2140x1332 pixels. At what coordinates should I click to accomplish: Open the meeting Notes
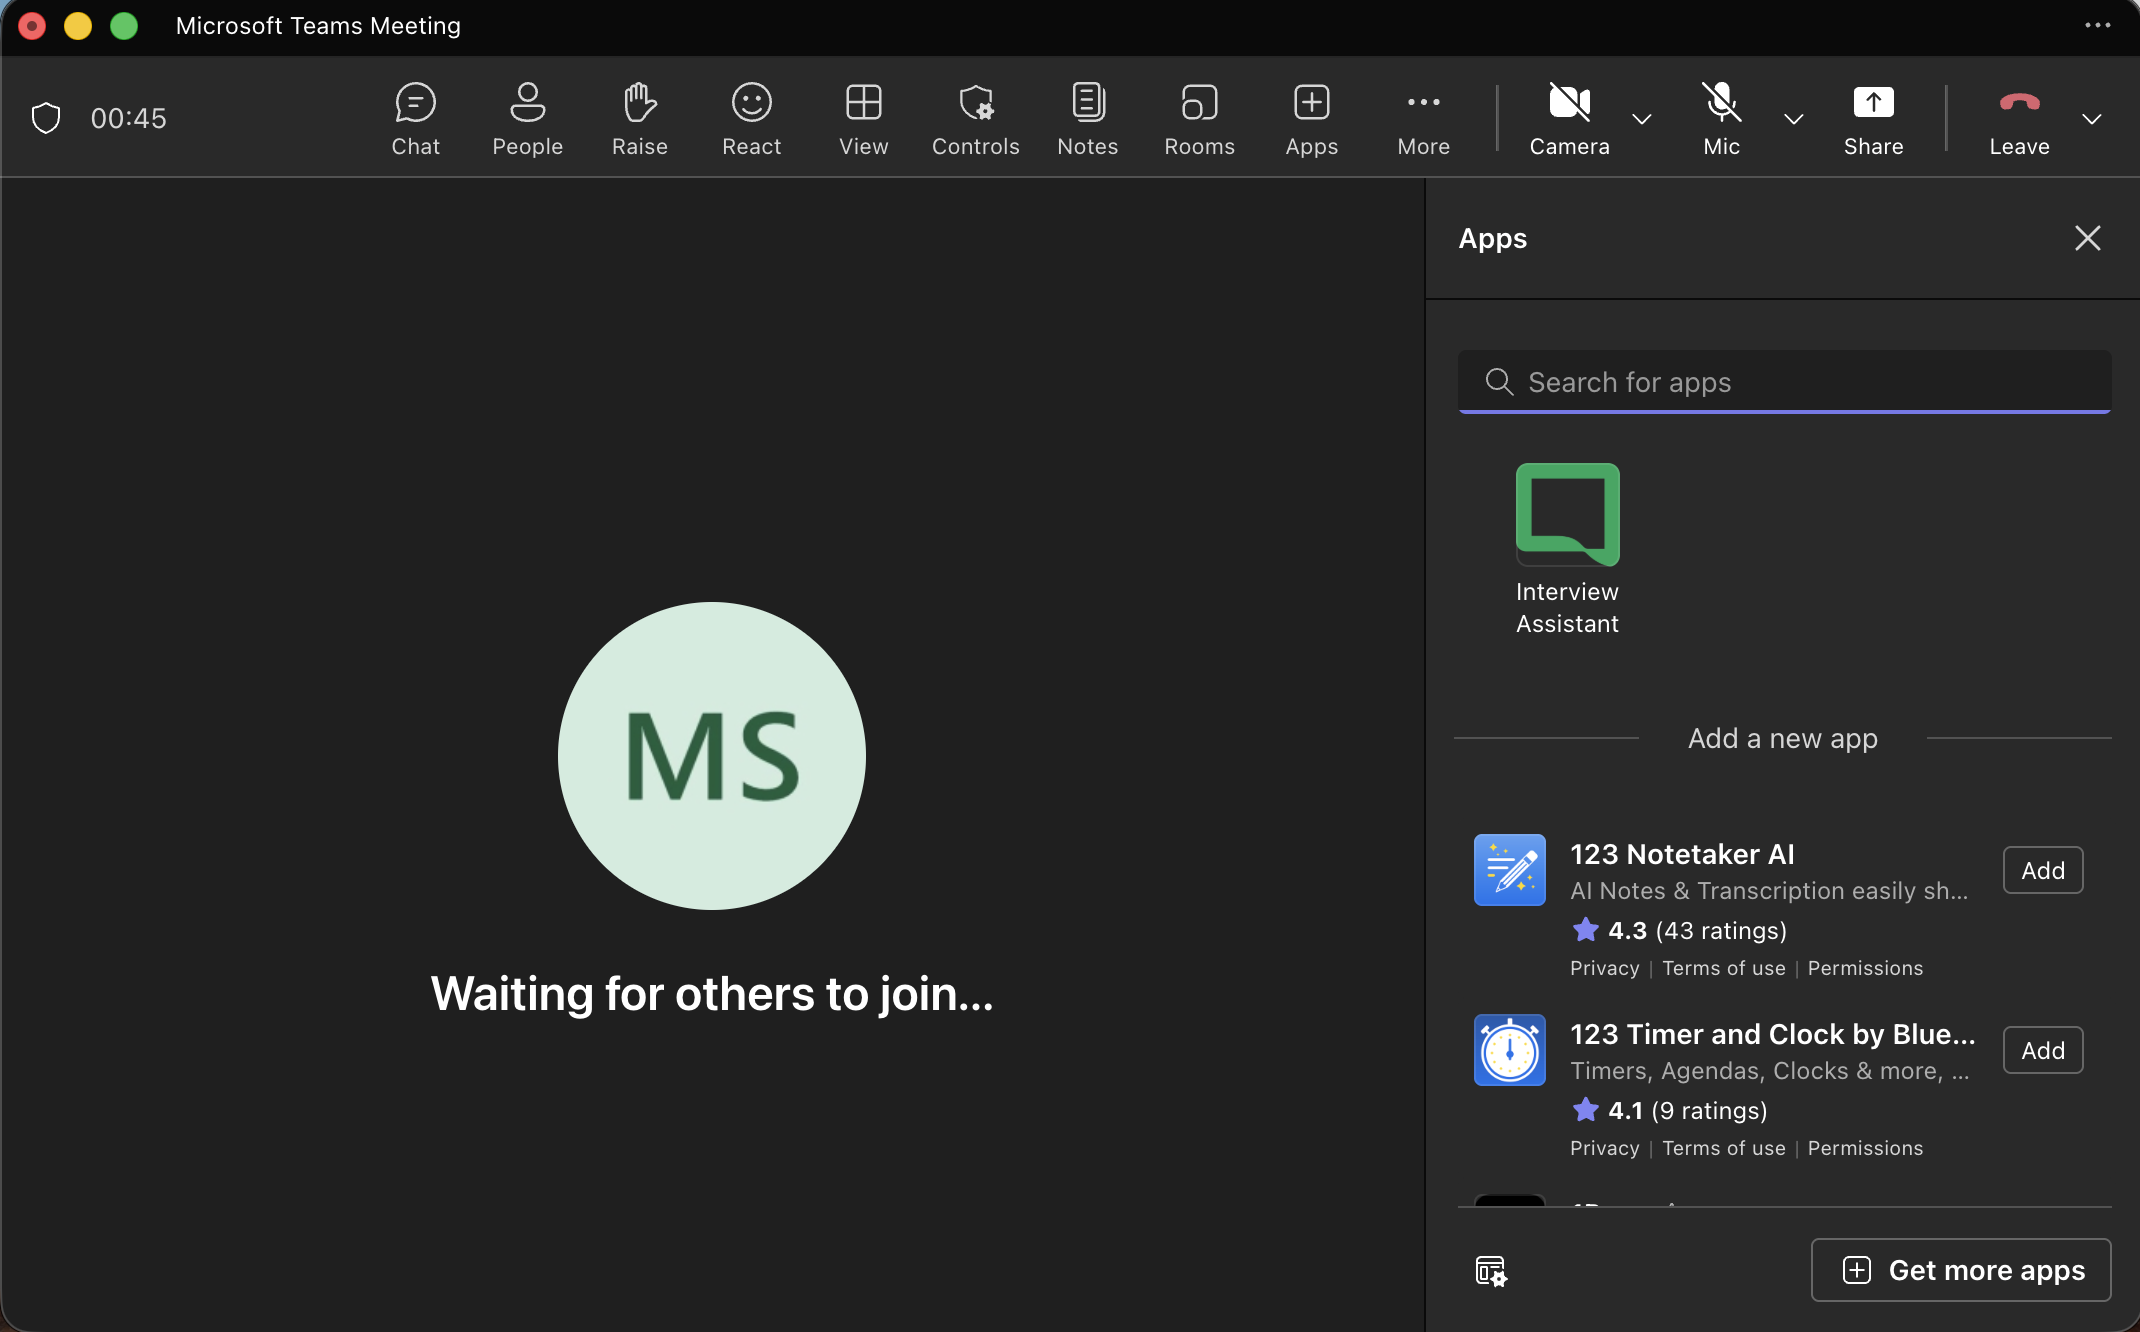[x=1087, y=117]
